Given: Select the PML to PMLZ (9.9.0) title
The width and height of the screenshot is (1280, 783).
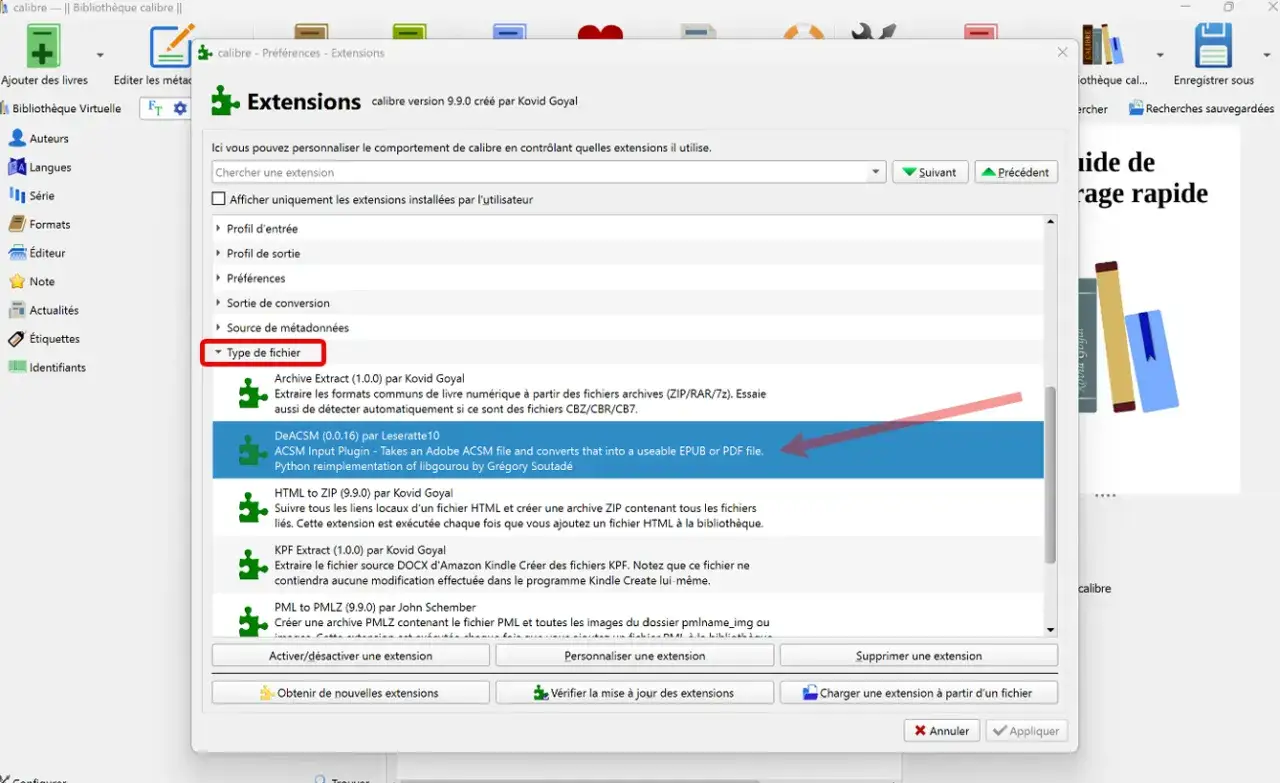Looking at the screenshot, I should (x=375, y=607).
